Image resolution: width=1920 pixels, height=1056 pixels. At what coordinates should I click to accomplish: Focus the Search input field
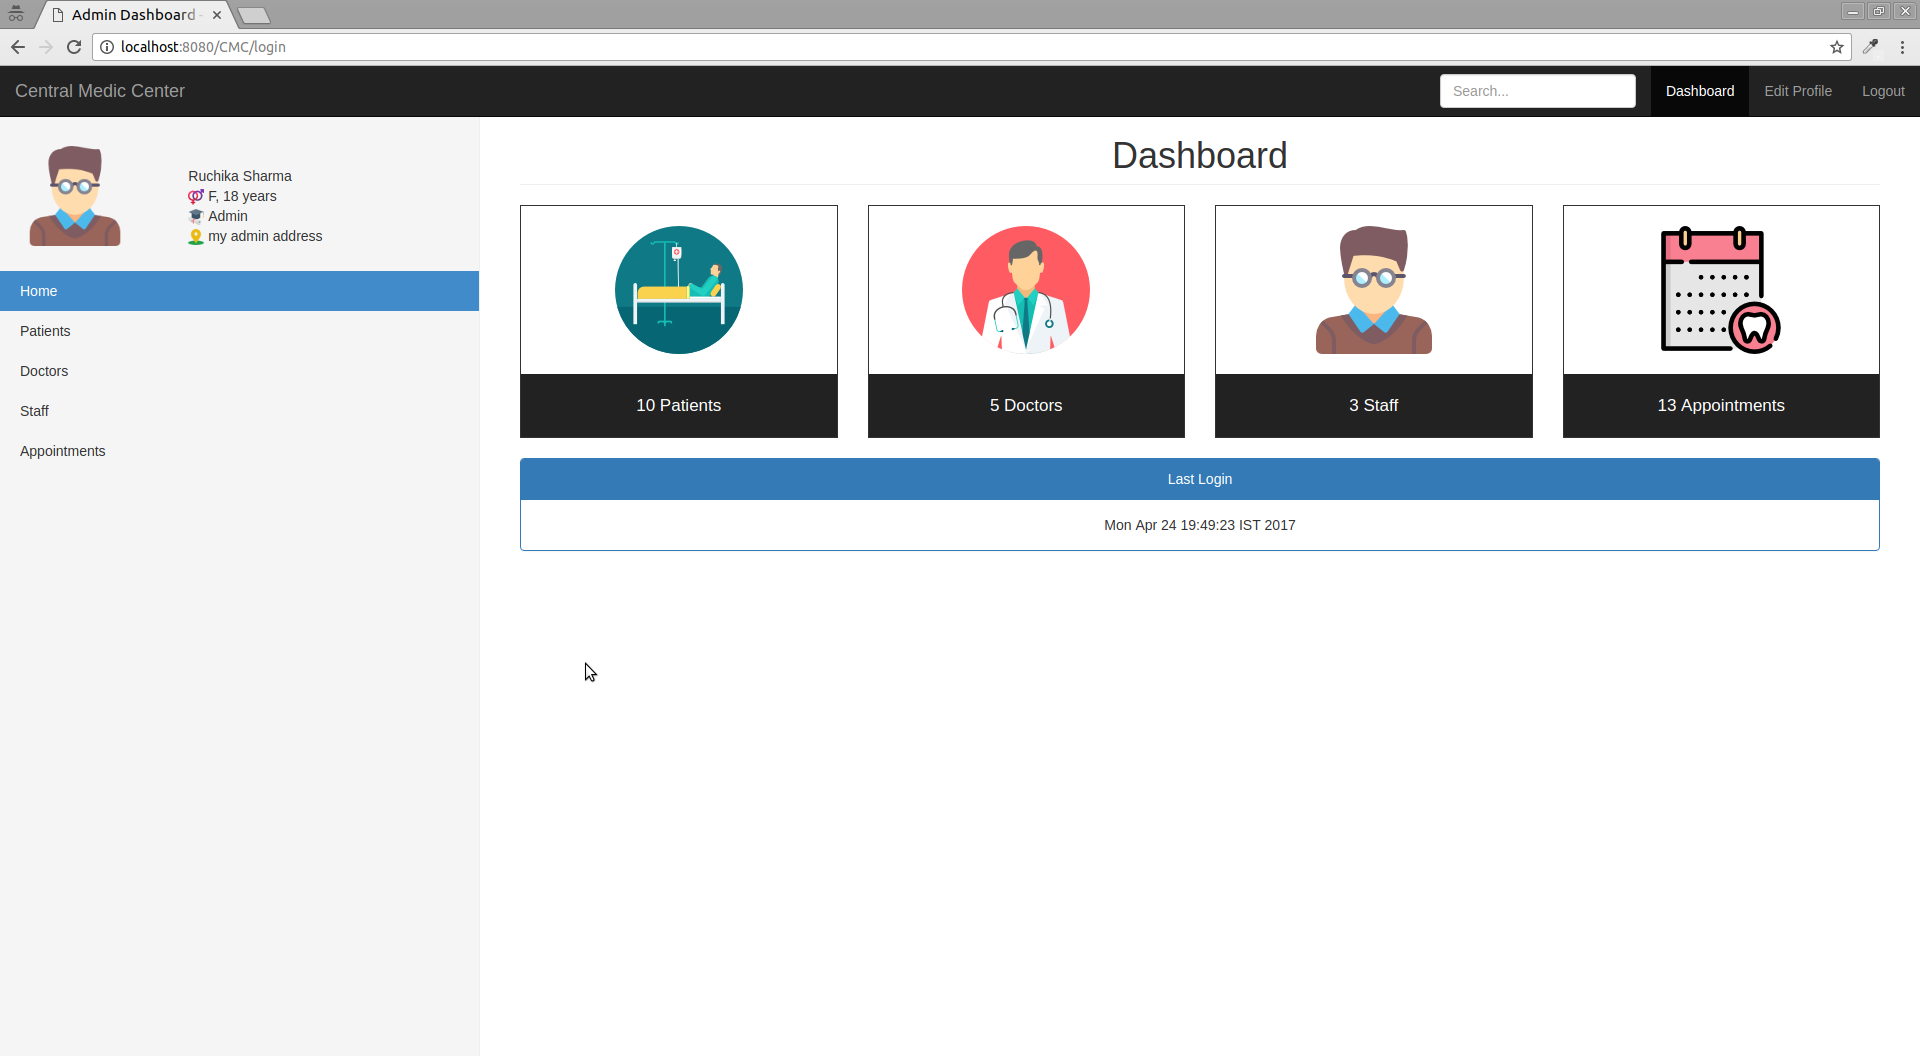(x=1537, y=91)
